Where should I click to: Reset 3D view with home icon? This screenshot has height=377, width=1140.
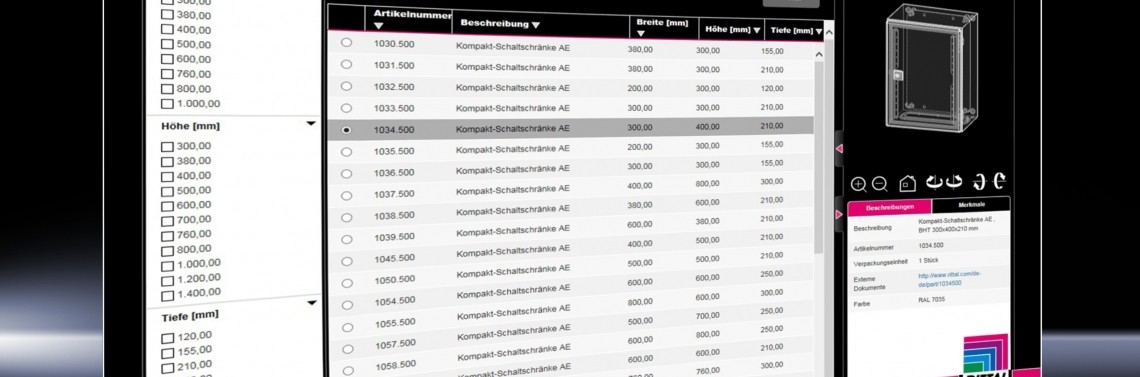(x=907, y=183)
